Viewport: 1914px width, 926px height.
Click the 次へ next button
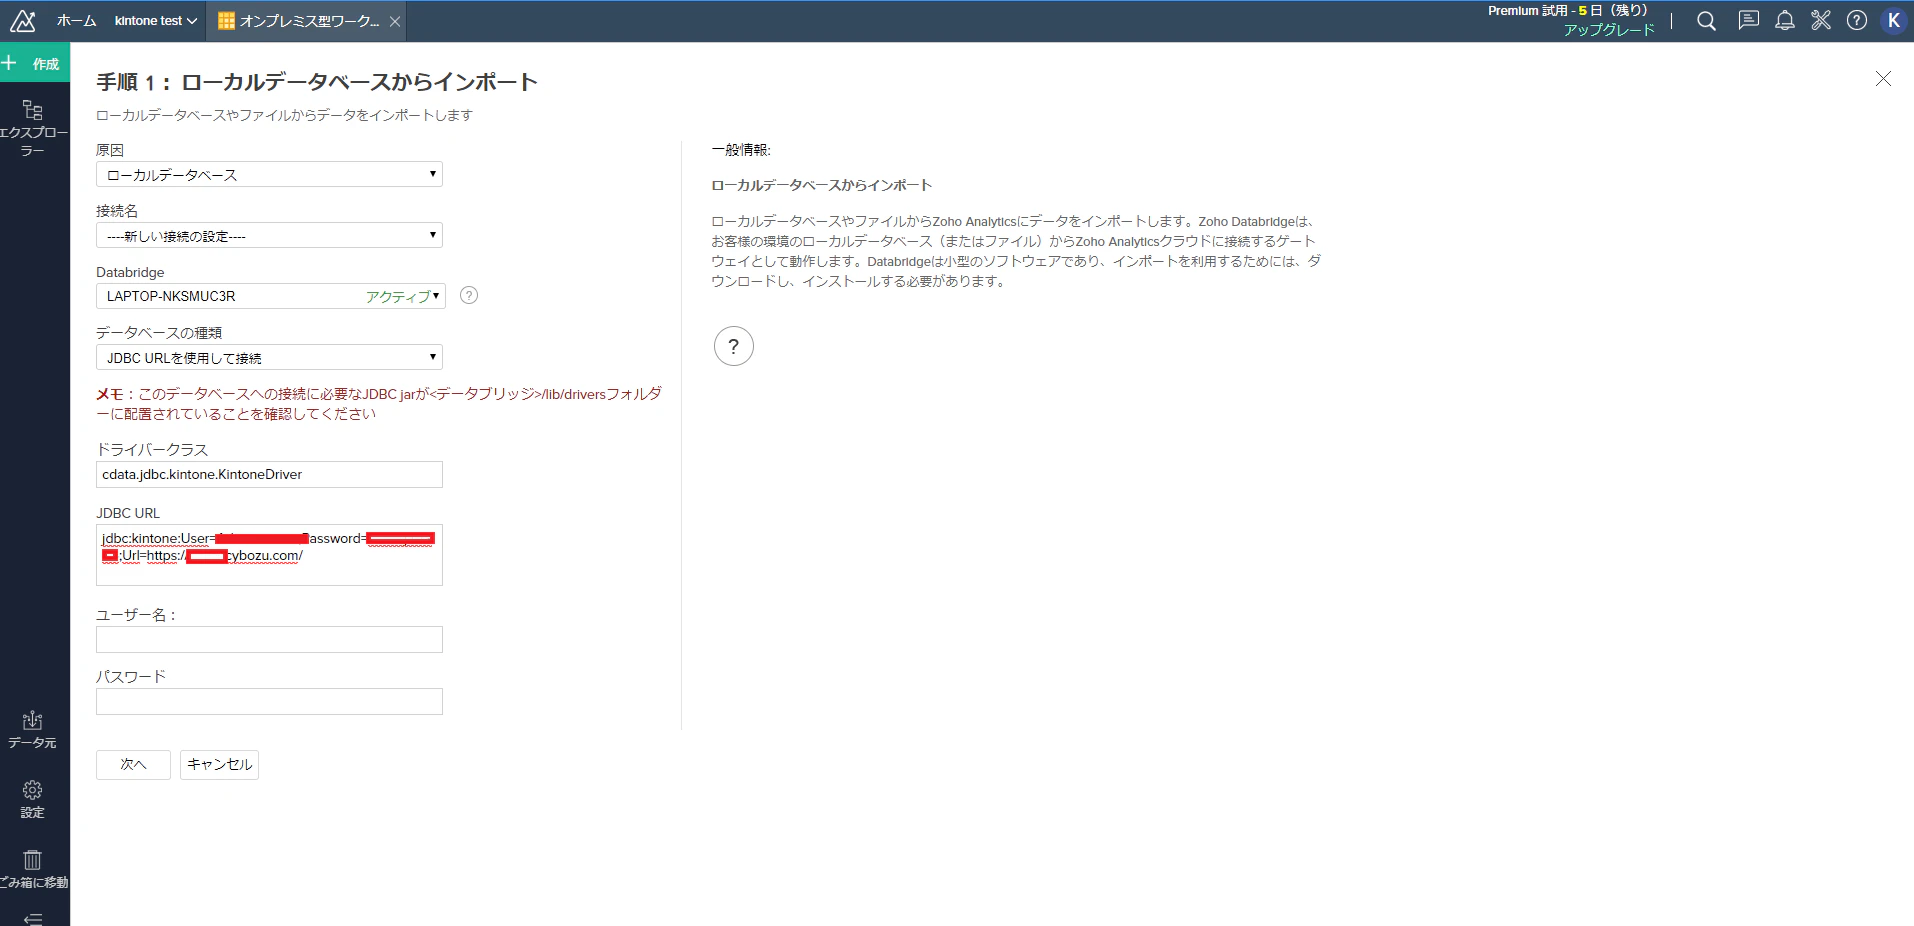[133, 764]
